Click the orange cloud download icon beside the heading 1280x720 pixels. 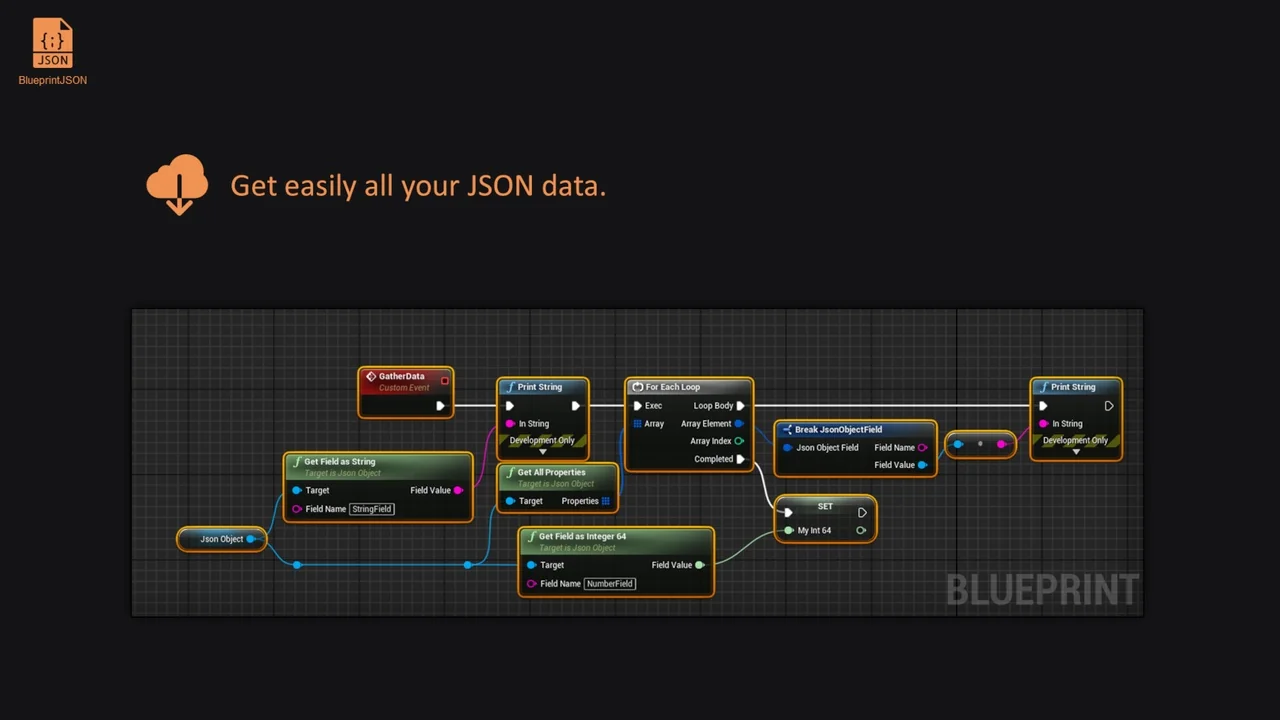177,185
